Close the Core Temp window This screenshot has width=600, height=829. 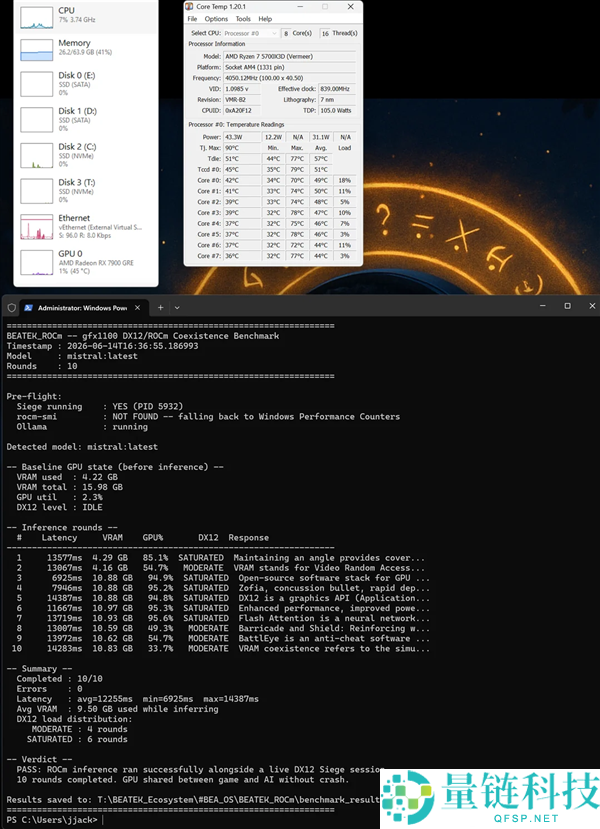click(350, 7)
